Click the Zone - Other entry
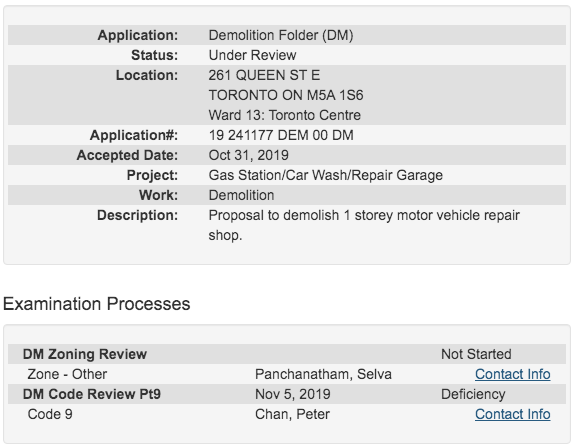 pos(67,374)
